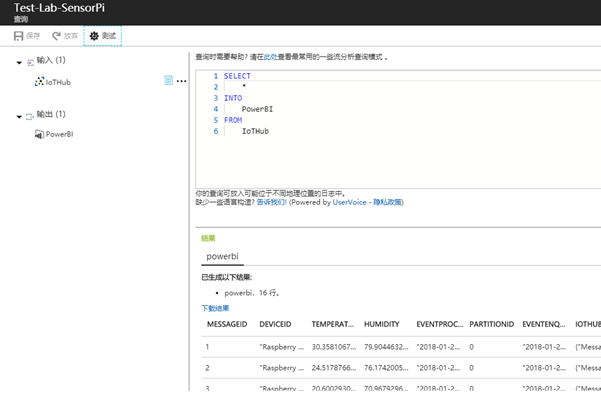Click PowerBI on query line 4
The width and height of the screenshot is (601, 393).
(x=257, y=109)
